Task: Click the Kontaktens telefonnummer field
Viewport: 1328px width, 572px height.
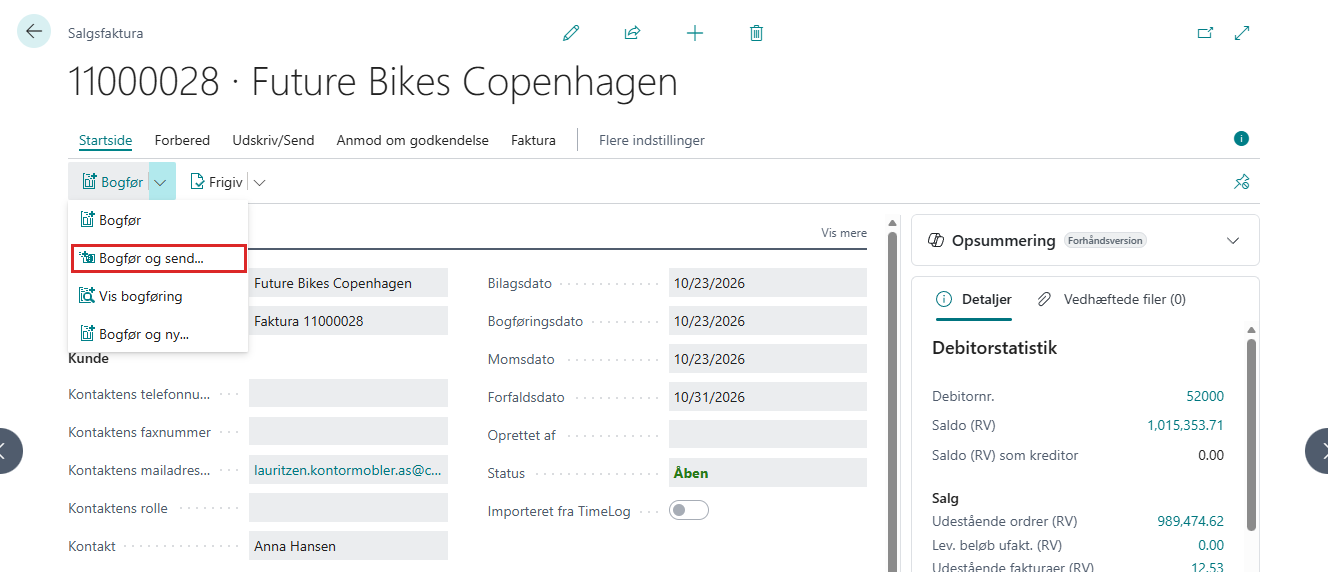Action: tap(348, 393)
